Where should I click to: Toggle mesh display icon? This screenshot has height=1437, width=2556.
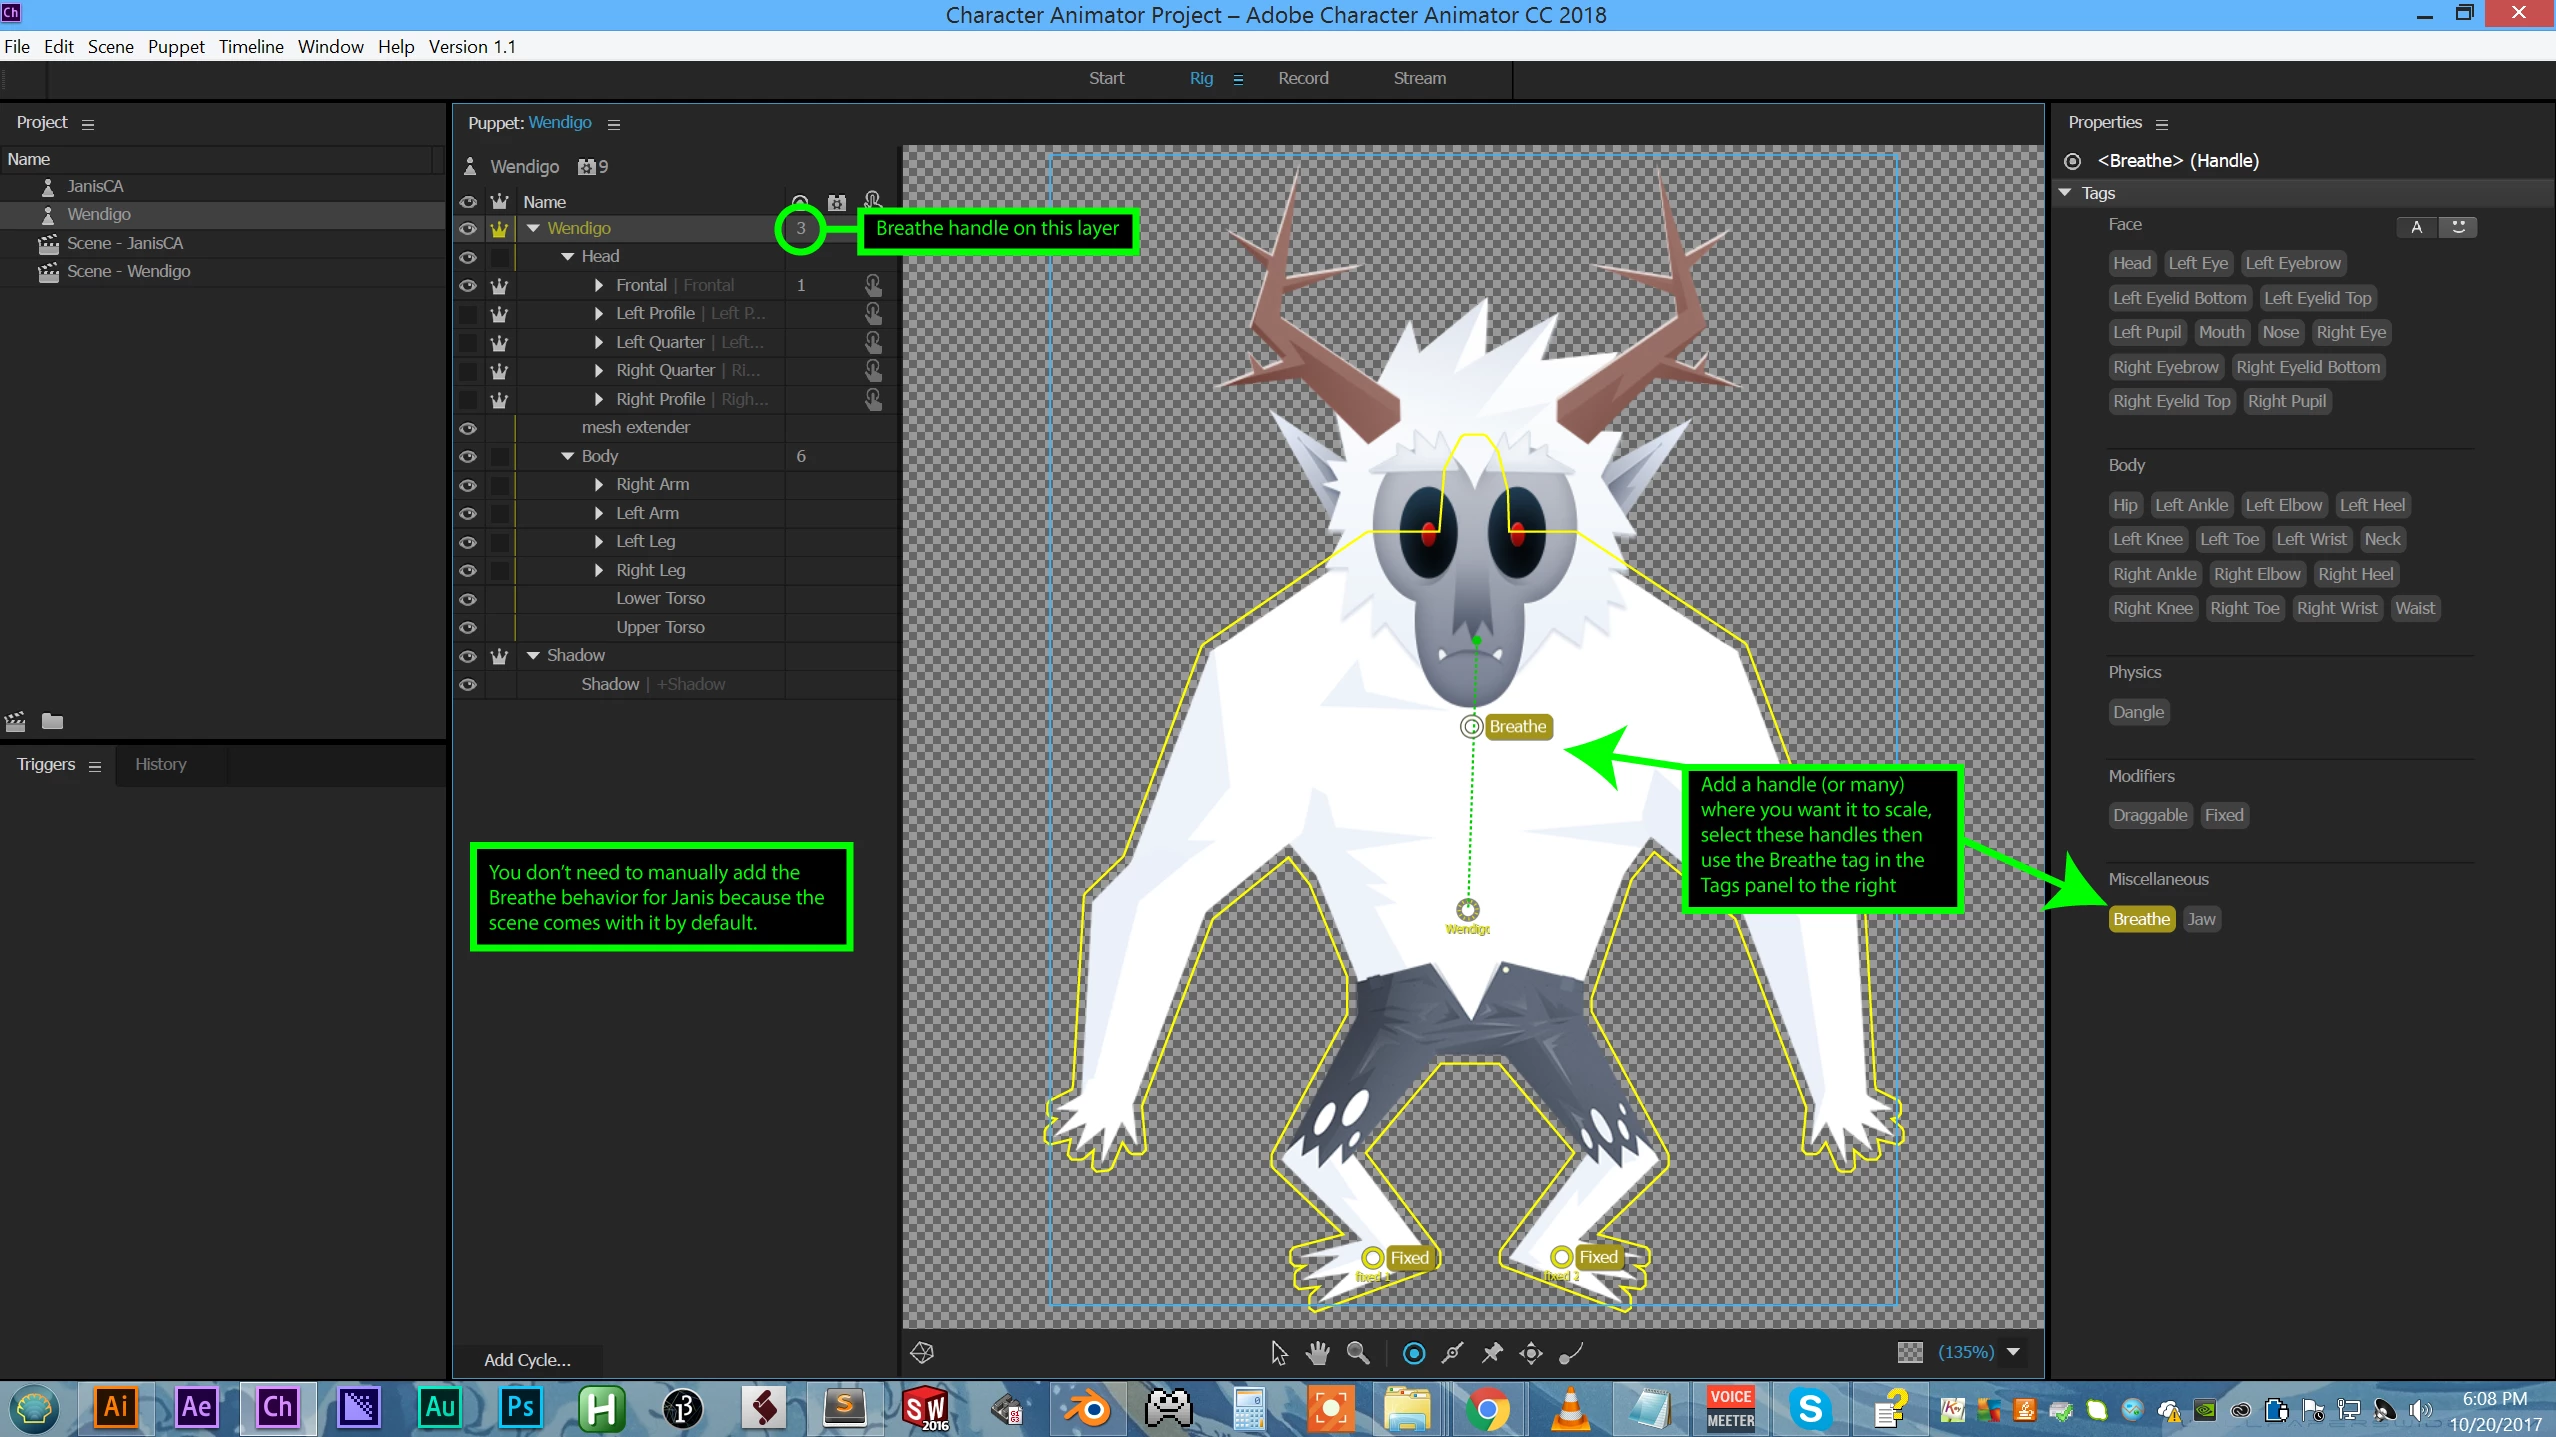pos(922,1353)
